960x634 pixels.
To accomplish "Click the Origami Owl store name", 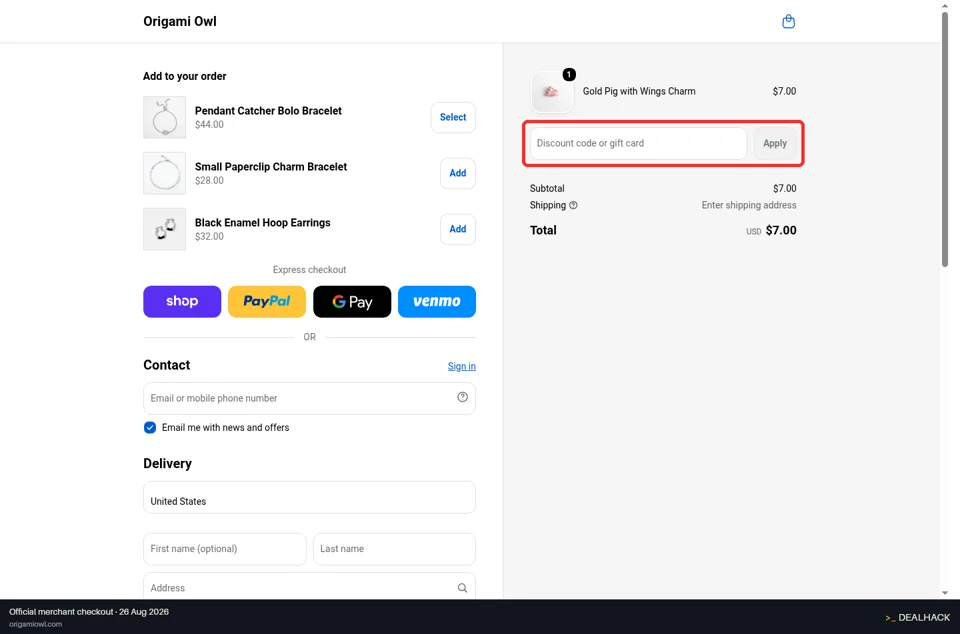I will coord(180,21).
